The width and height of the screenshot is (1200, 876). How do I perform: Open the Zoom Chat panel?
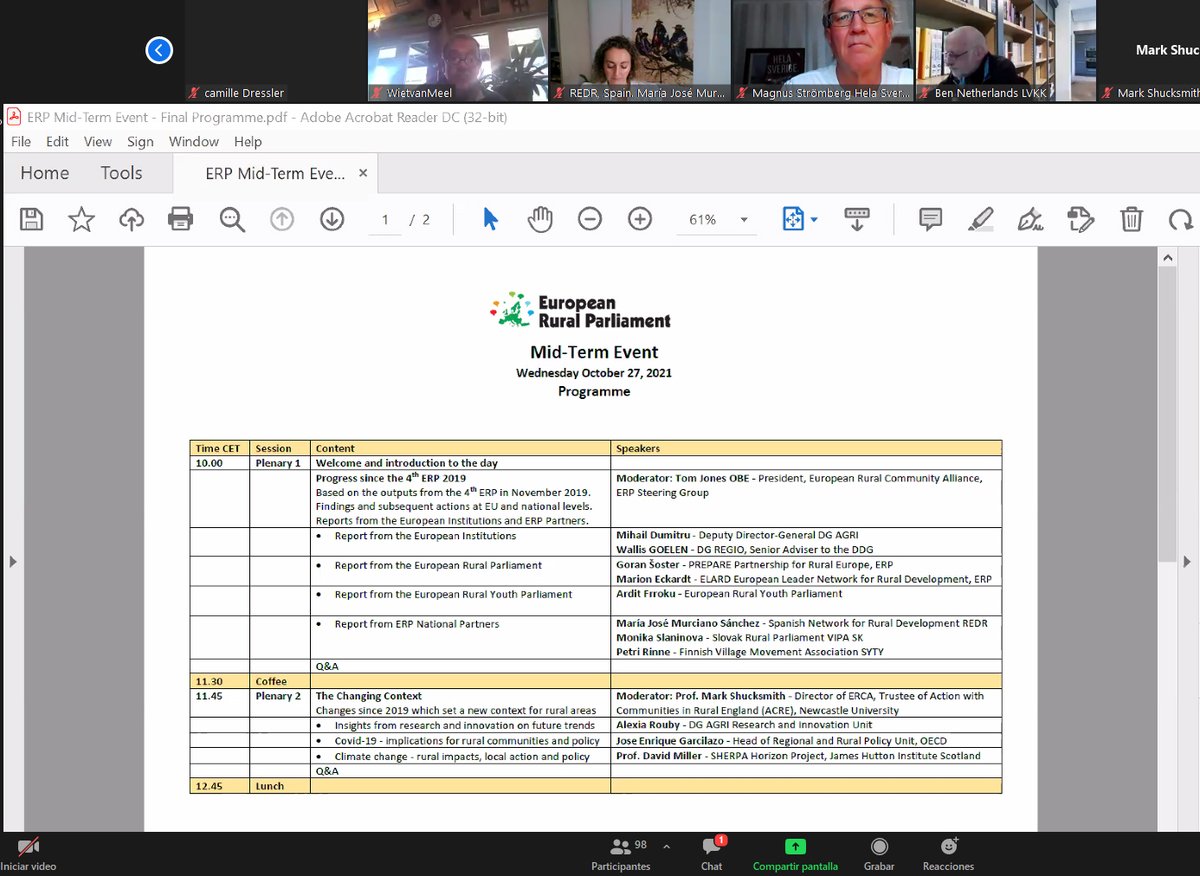[x=712, y=855]
